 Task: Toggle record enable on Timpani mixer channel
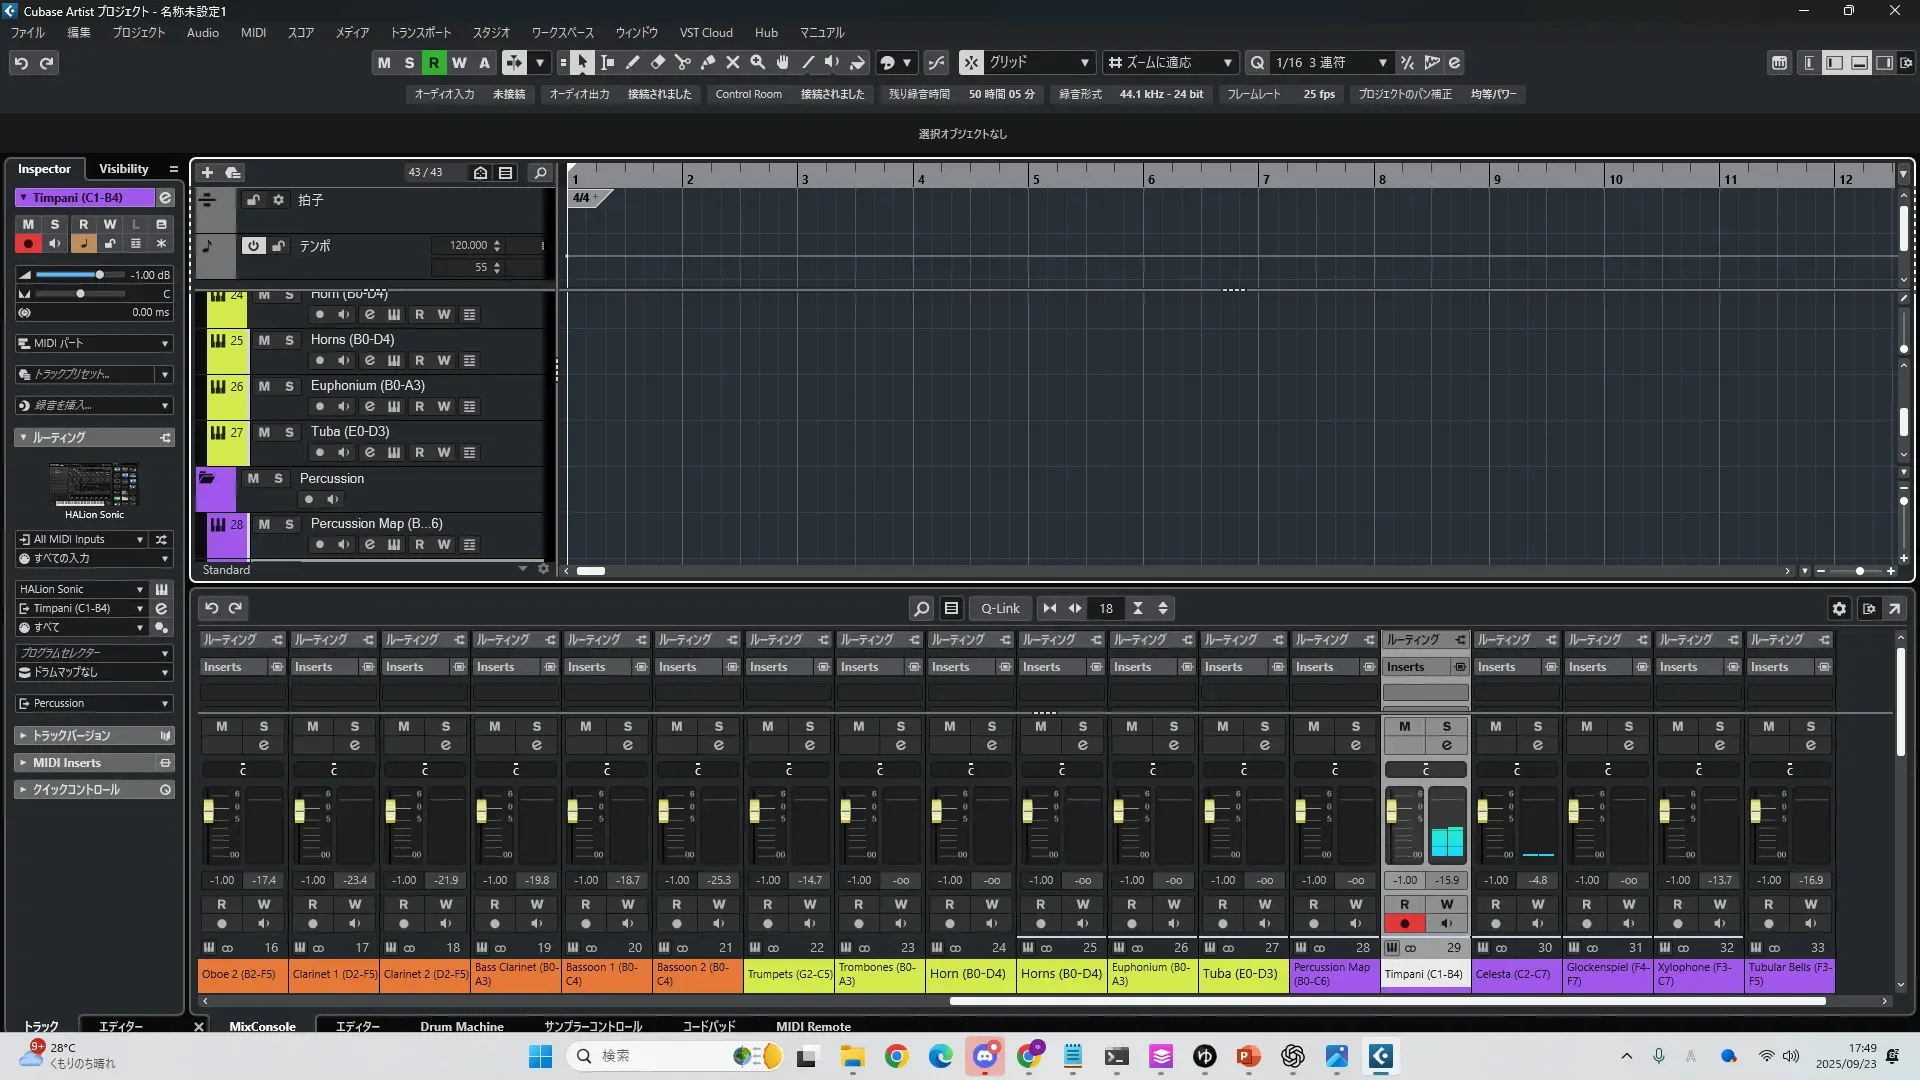pos(1404,923)
